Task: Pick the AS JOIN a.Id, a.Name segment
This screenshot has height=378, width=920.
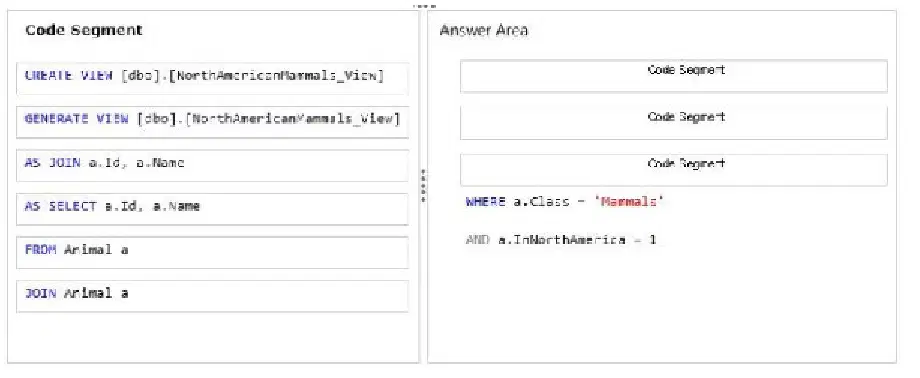Action: pos(212,165)
